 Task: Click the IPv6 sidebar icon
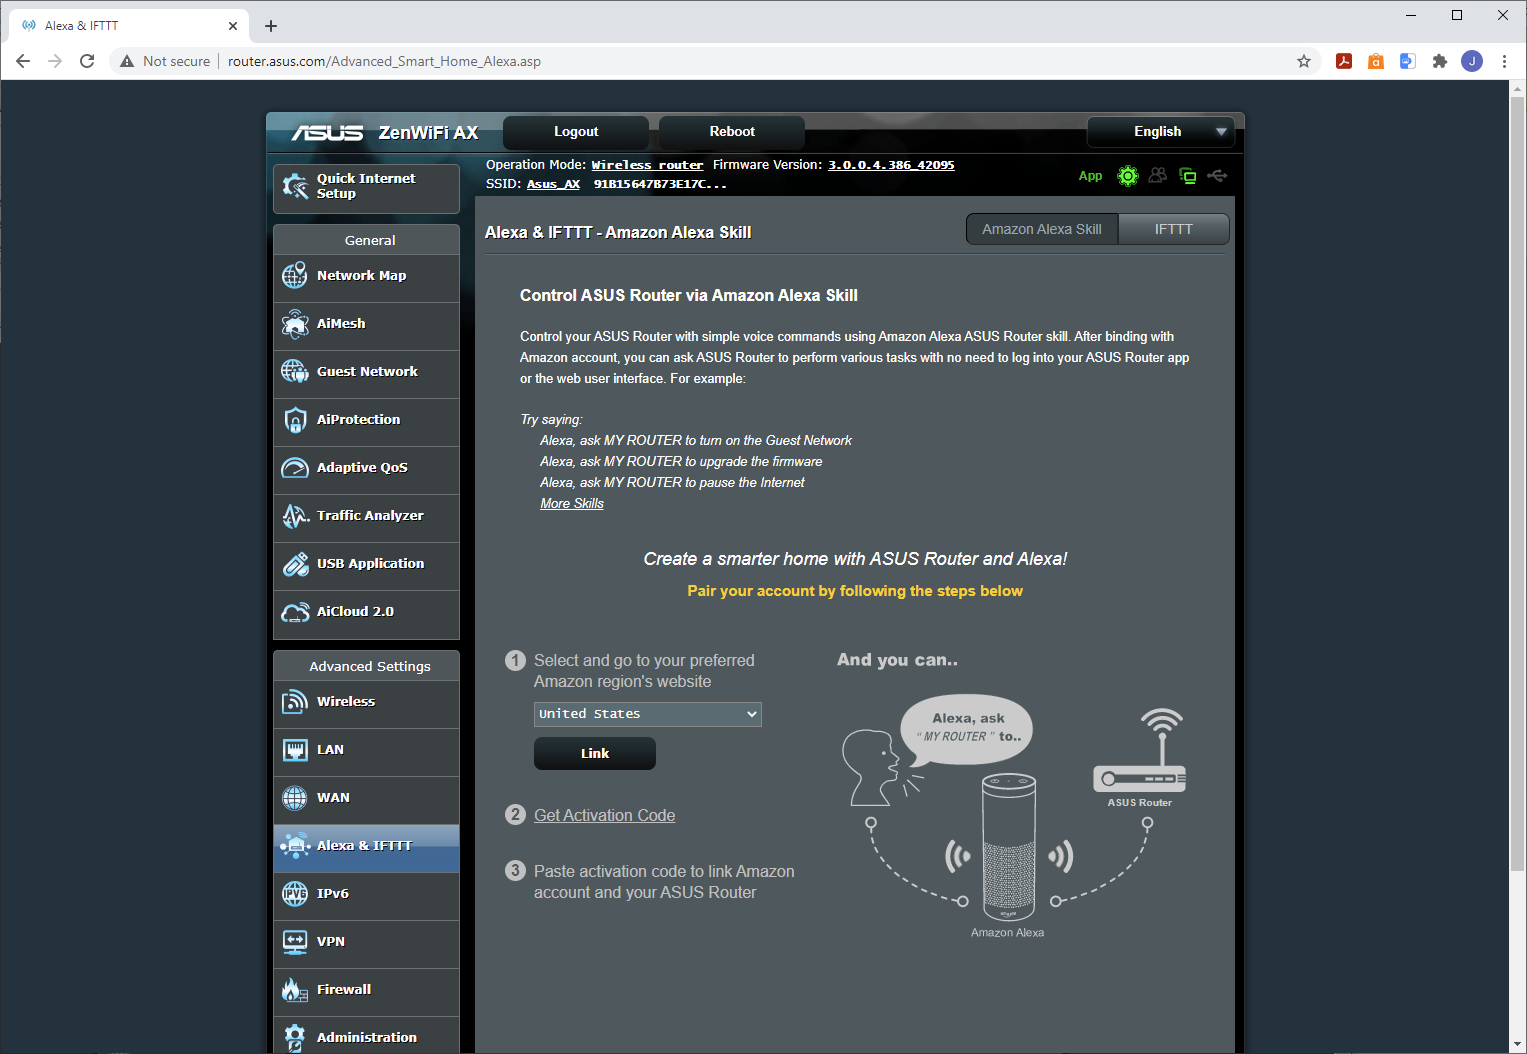coord(295,893)
